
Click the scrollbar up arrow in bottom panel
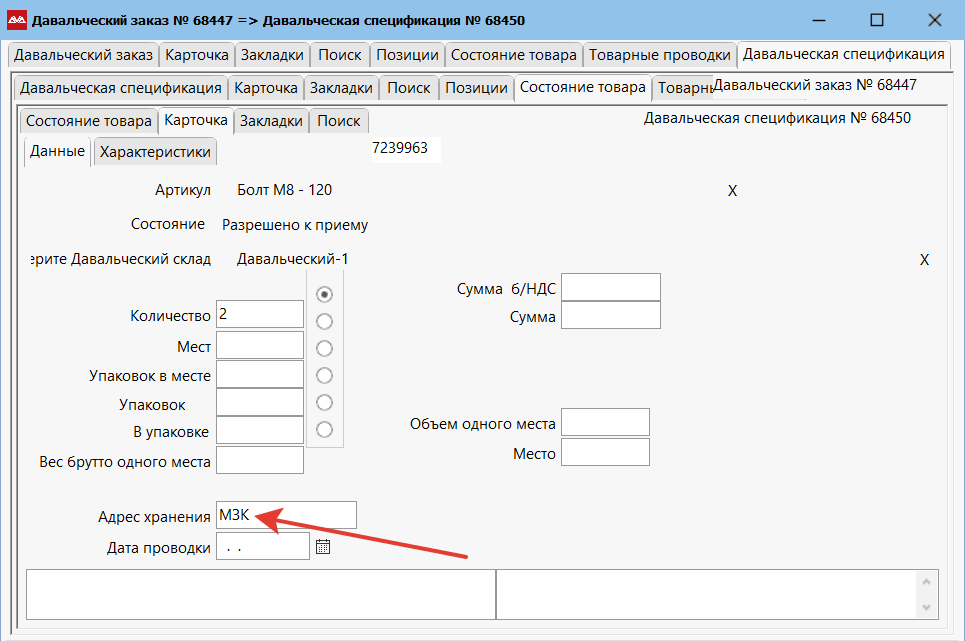point(928,581)
